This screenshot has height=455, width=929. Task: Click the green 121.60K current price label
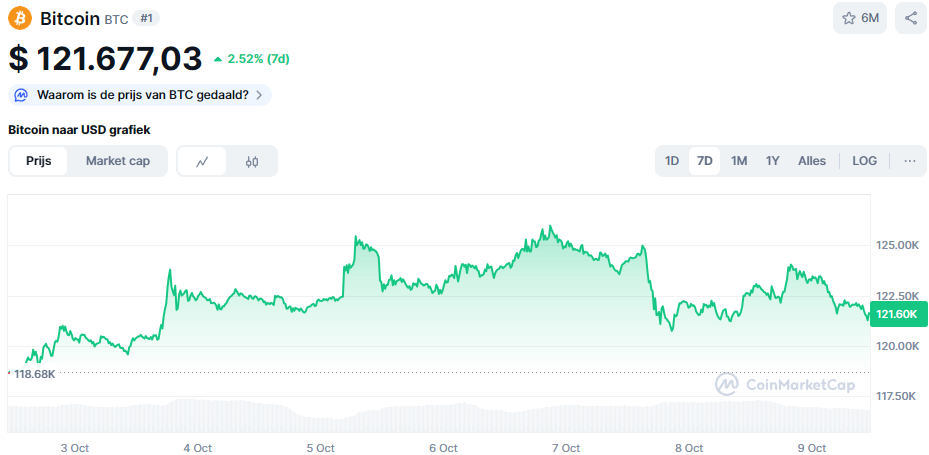(898, 314)
